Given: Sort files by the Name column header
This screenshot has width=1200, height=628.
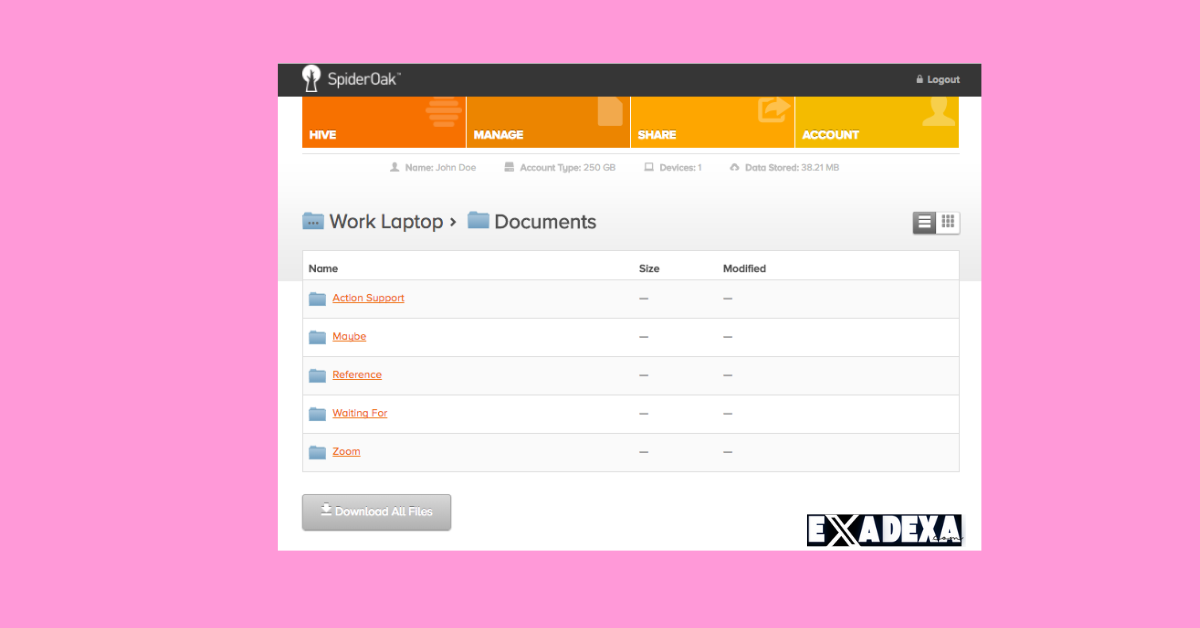Looking at the screenshot, I should click(x=323, y=268).
